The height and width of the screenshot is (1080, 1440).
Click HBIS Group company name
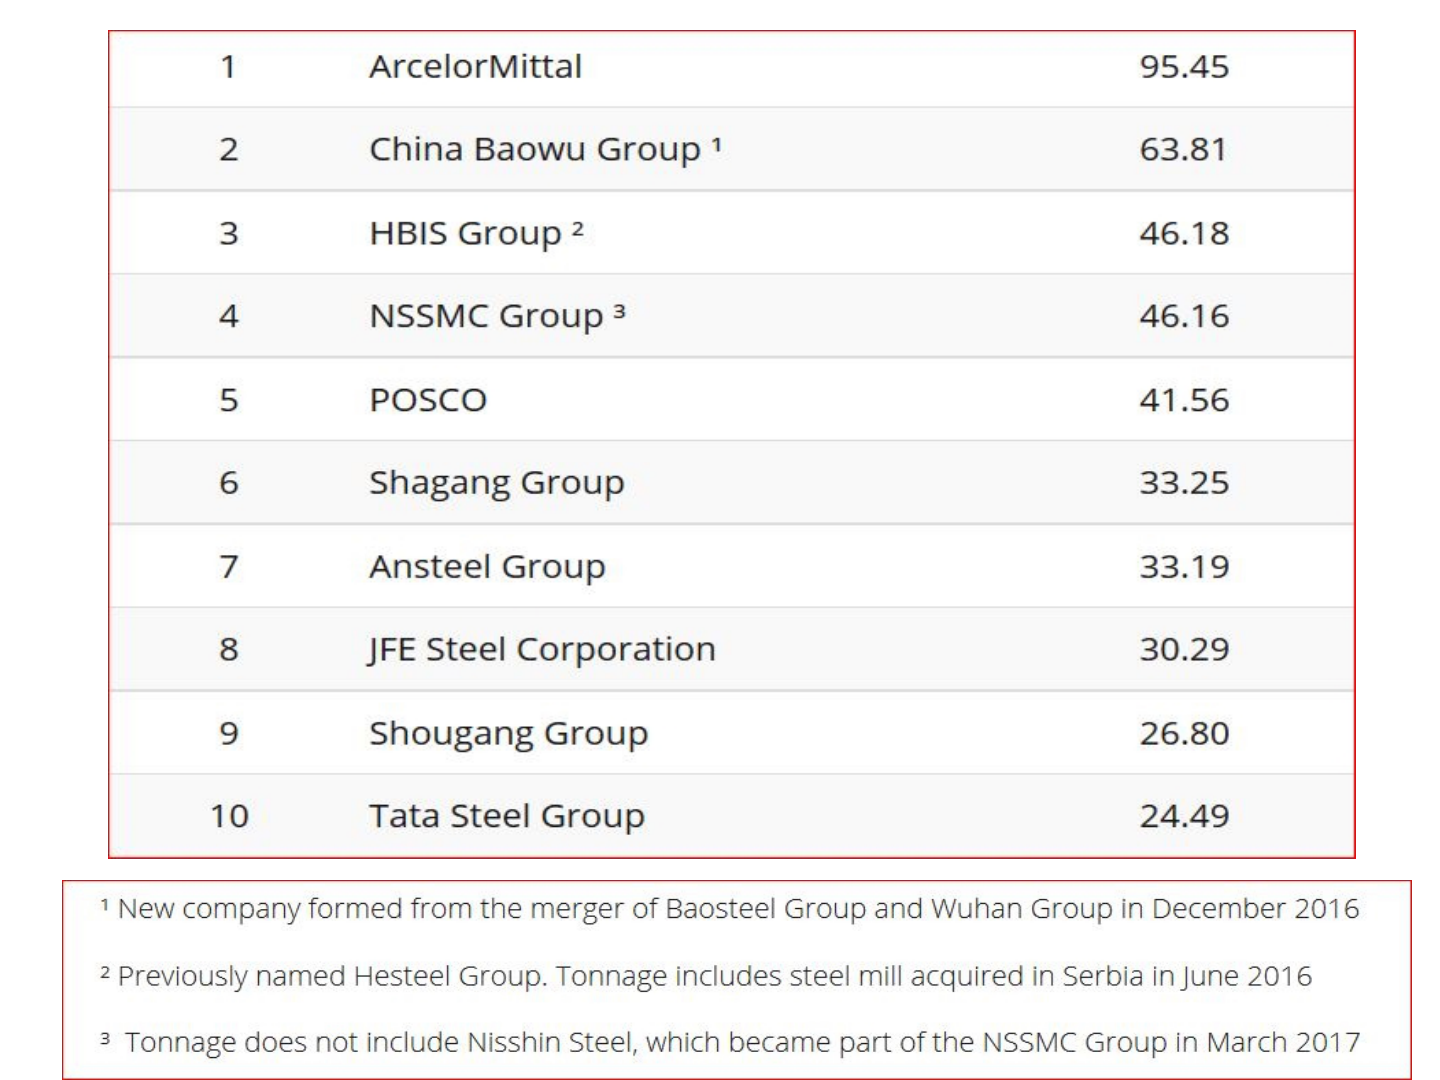tap(465, 234)
